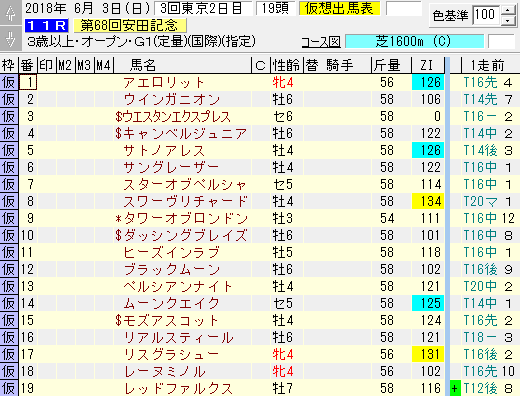This screenshot has height=396, width=520.
Task: Click the 仮想出馬表 yellow label
Action: tap(339, 9)
